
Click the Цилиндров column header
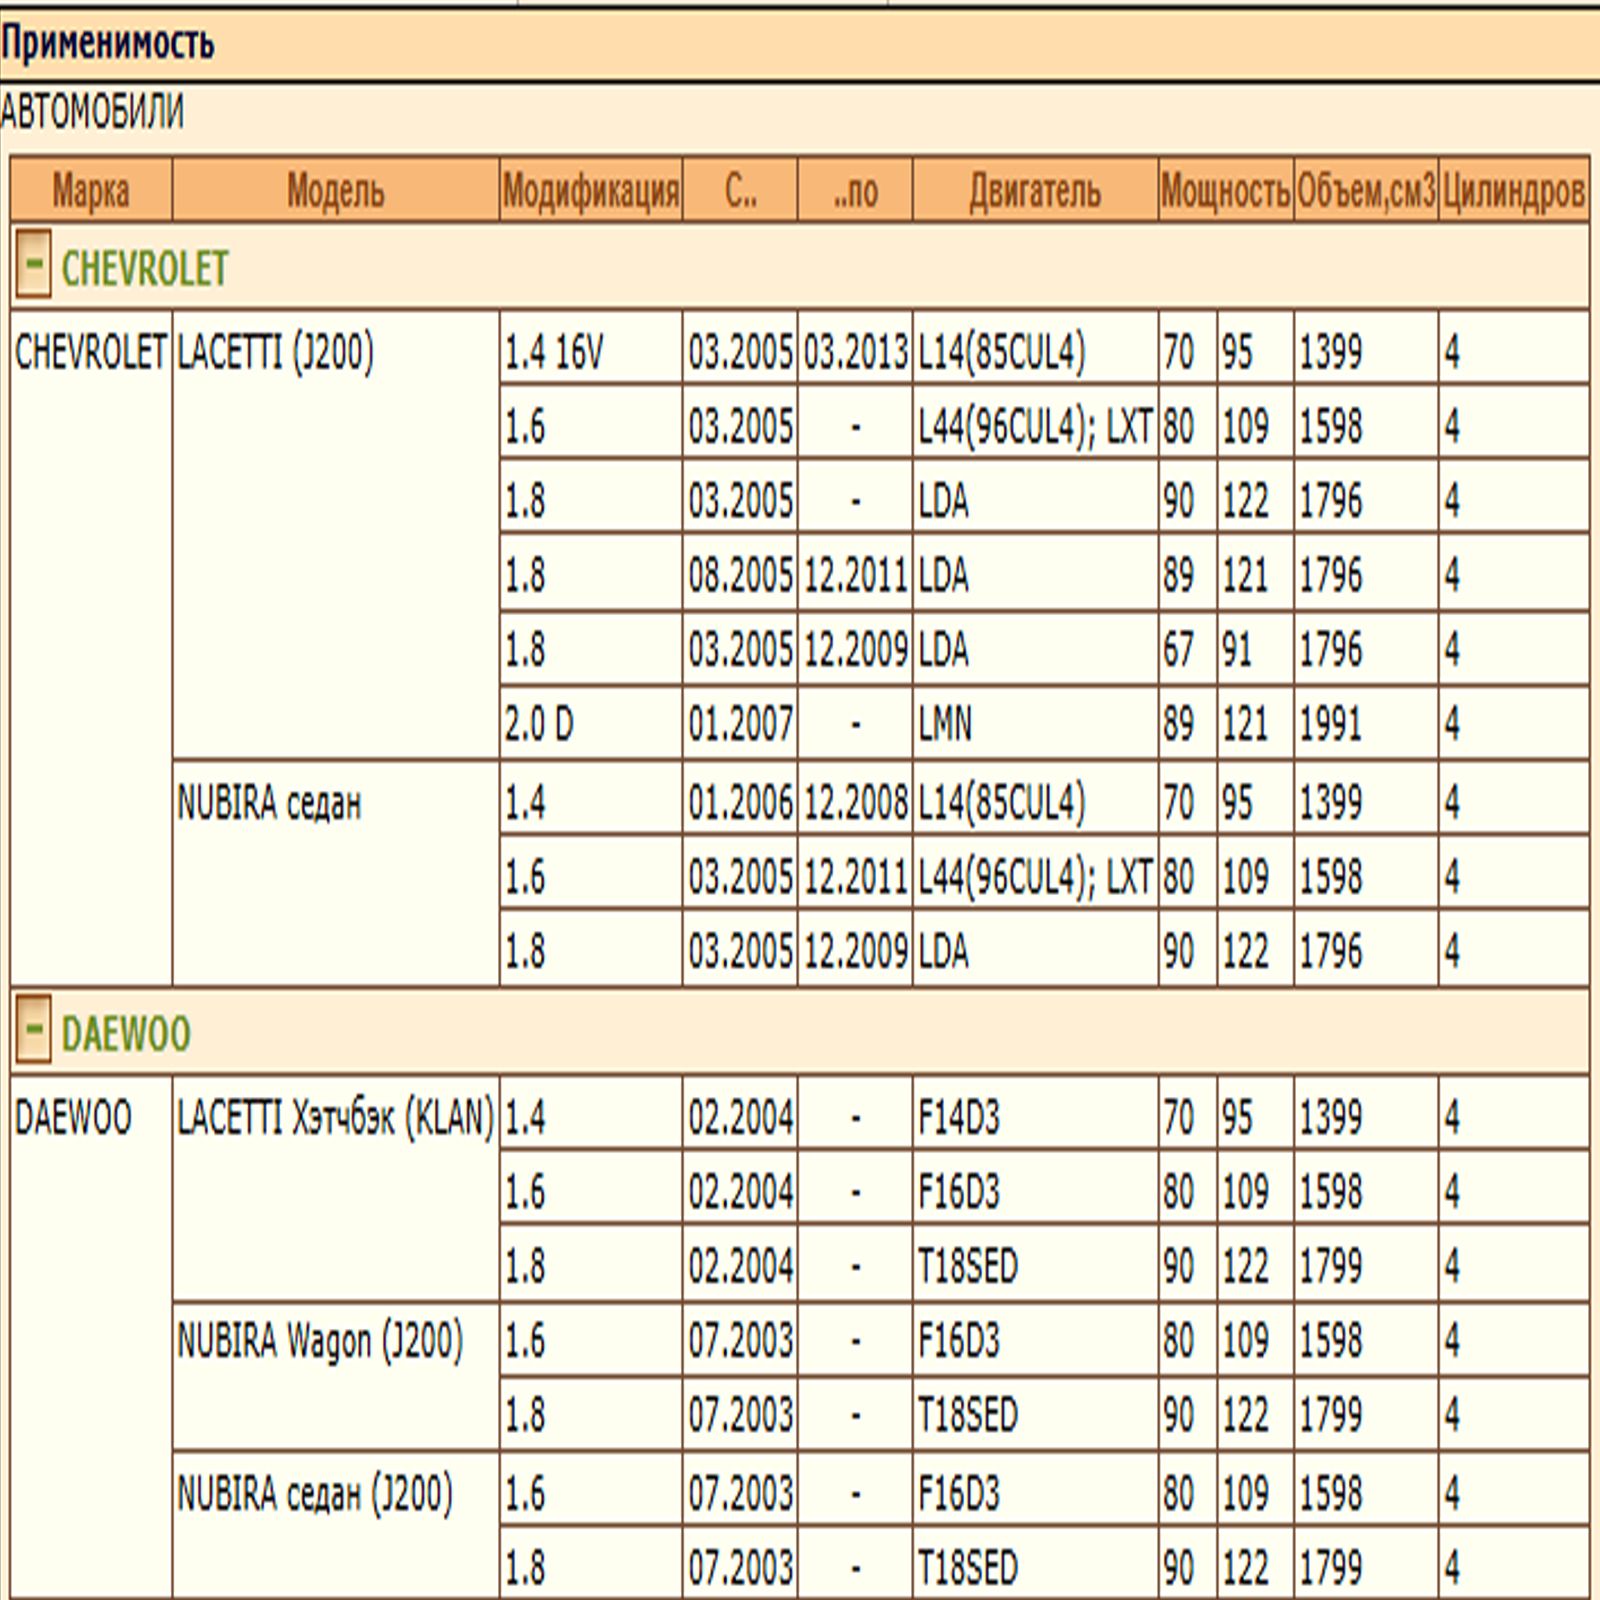pyautogui.click(x=1514, y=189)
